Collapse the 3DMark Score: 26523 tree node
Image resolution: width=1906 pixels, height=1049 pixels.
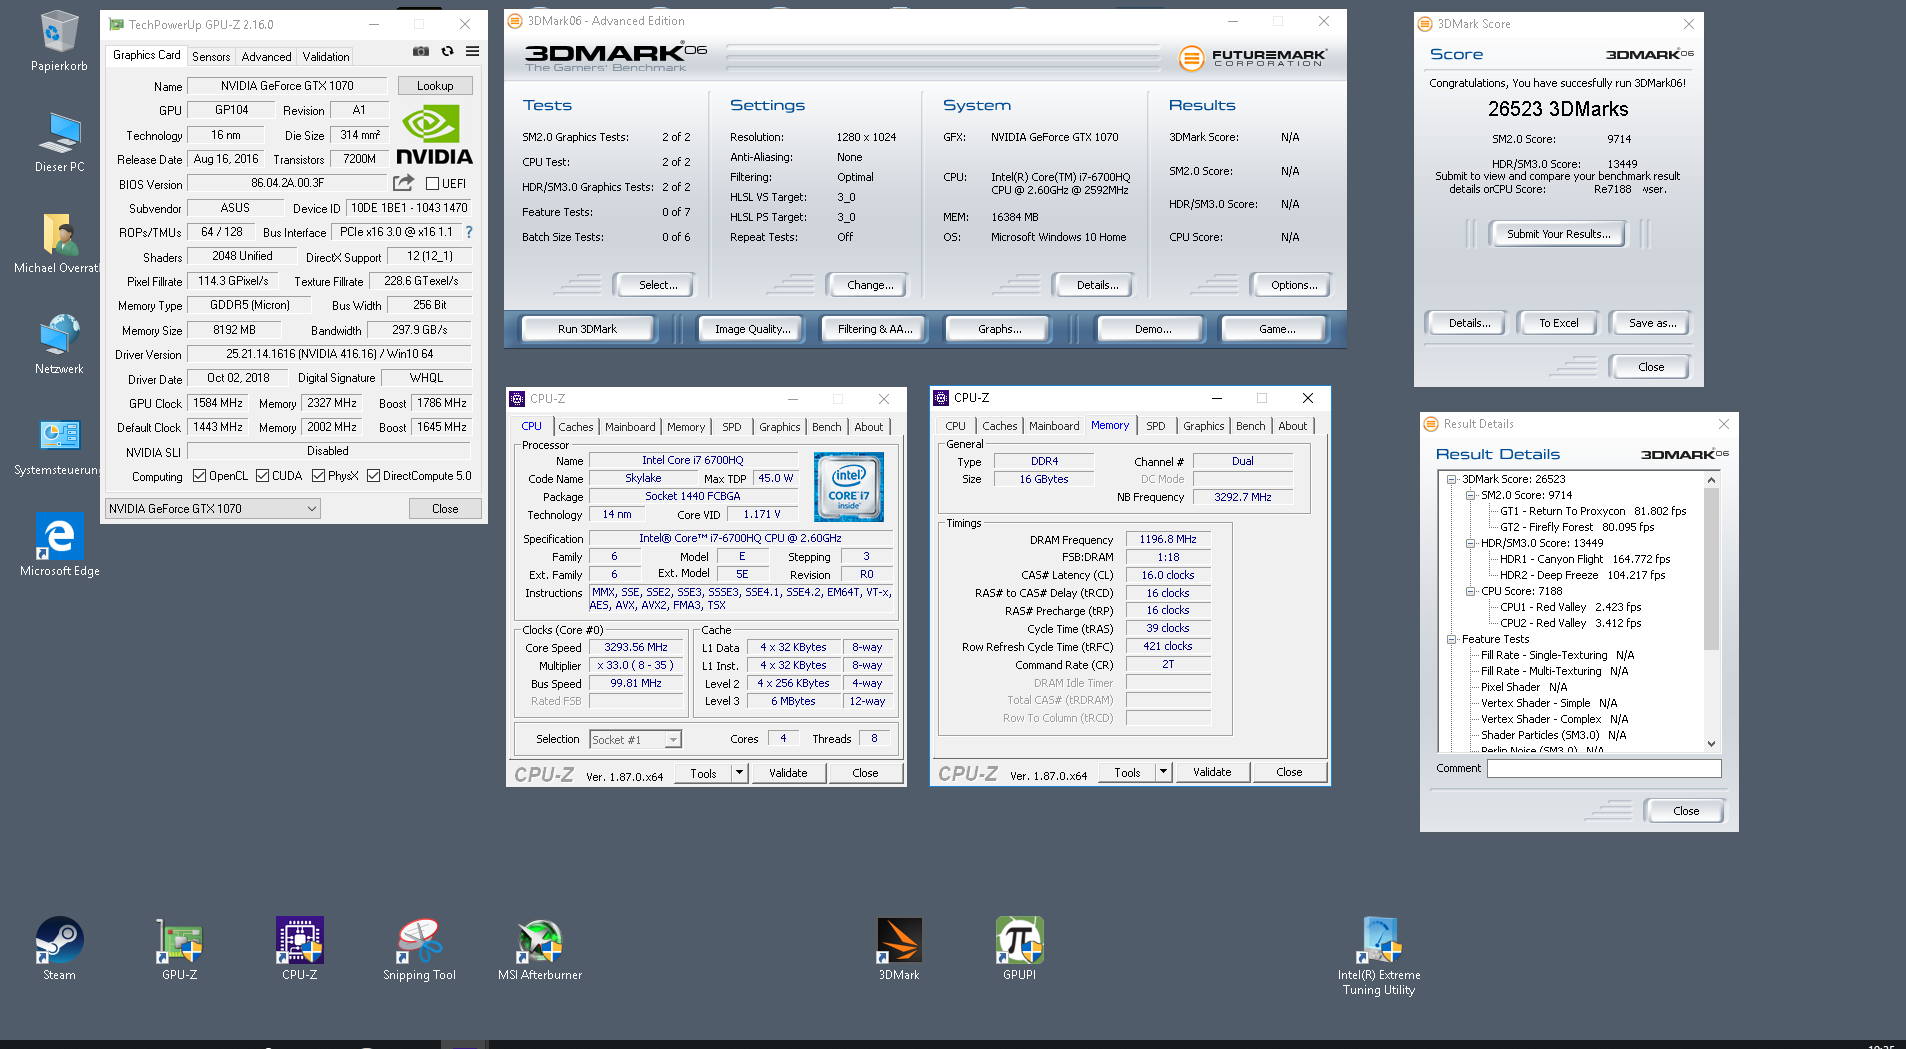[1451, 479]
